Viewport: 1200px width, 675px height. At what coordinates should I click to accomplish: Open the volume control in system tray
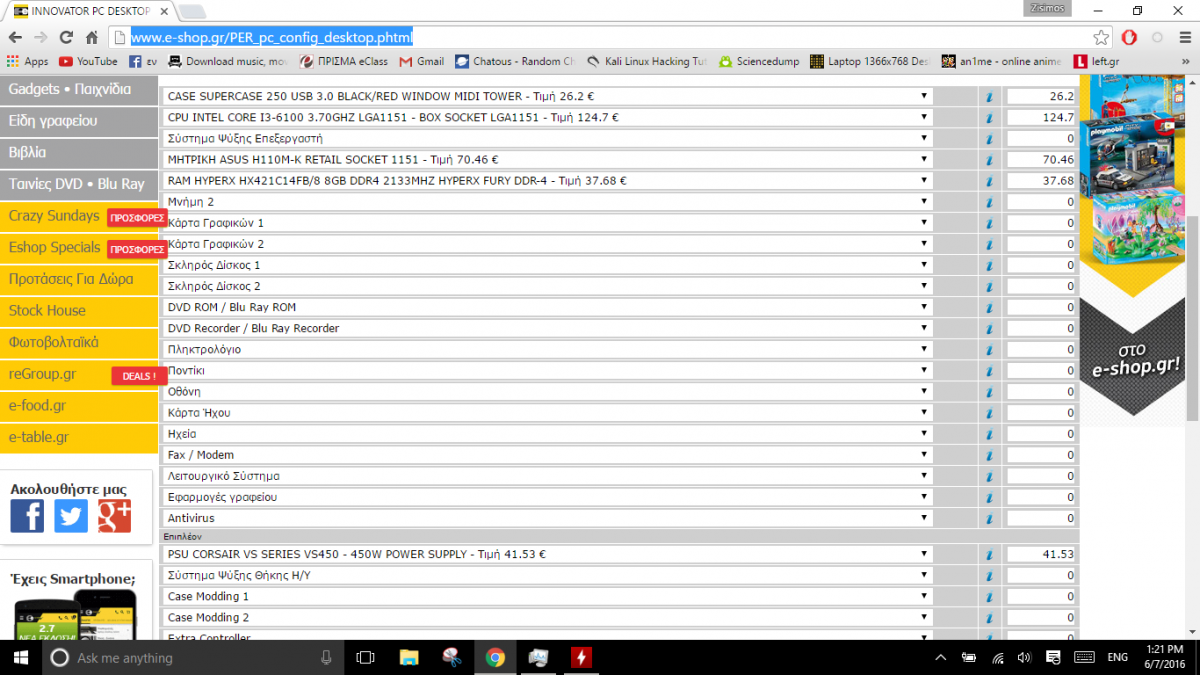(1024, 657)
